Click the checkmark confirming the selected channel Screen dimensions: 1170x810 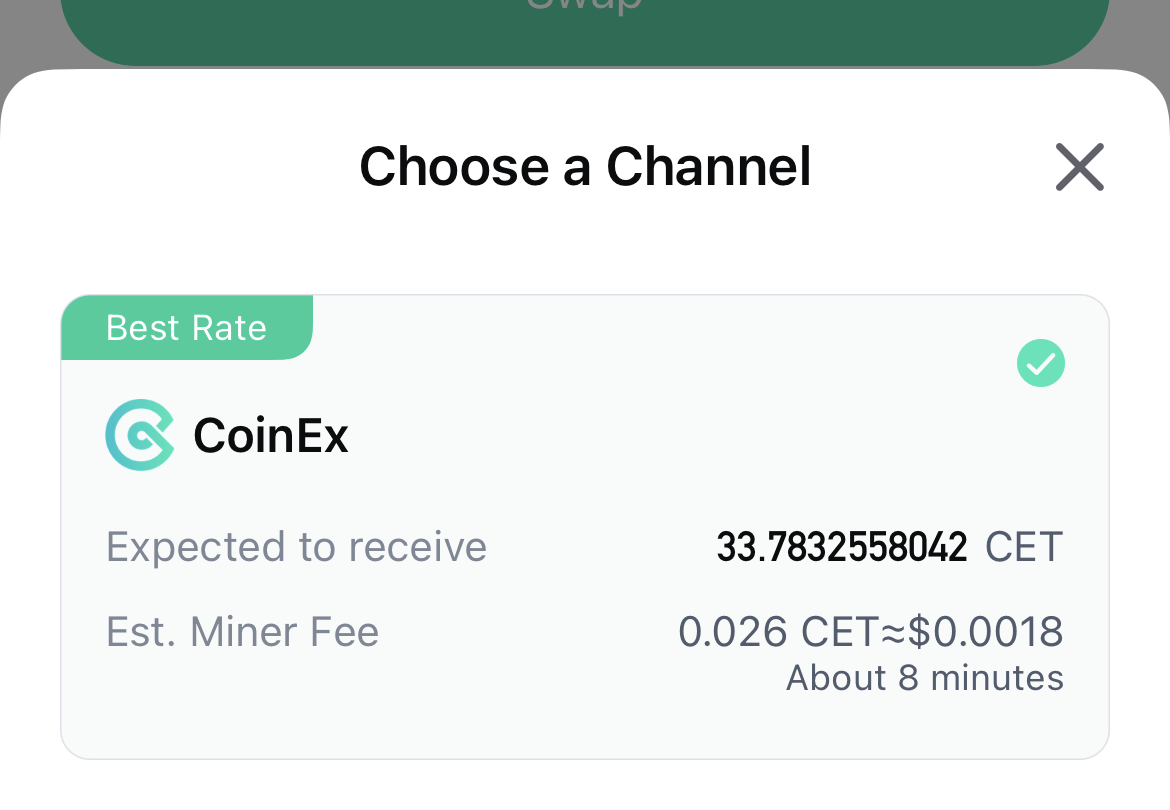pos(1040,363)
